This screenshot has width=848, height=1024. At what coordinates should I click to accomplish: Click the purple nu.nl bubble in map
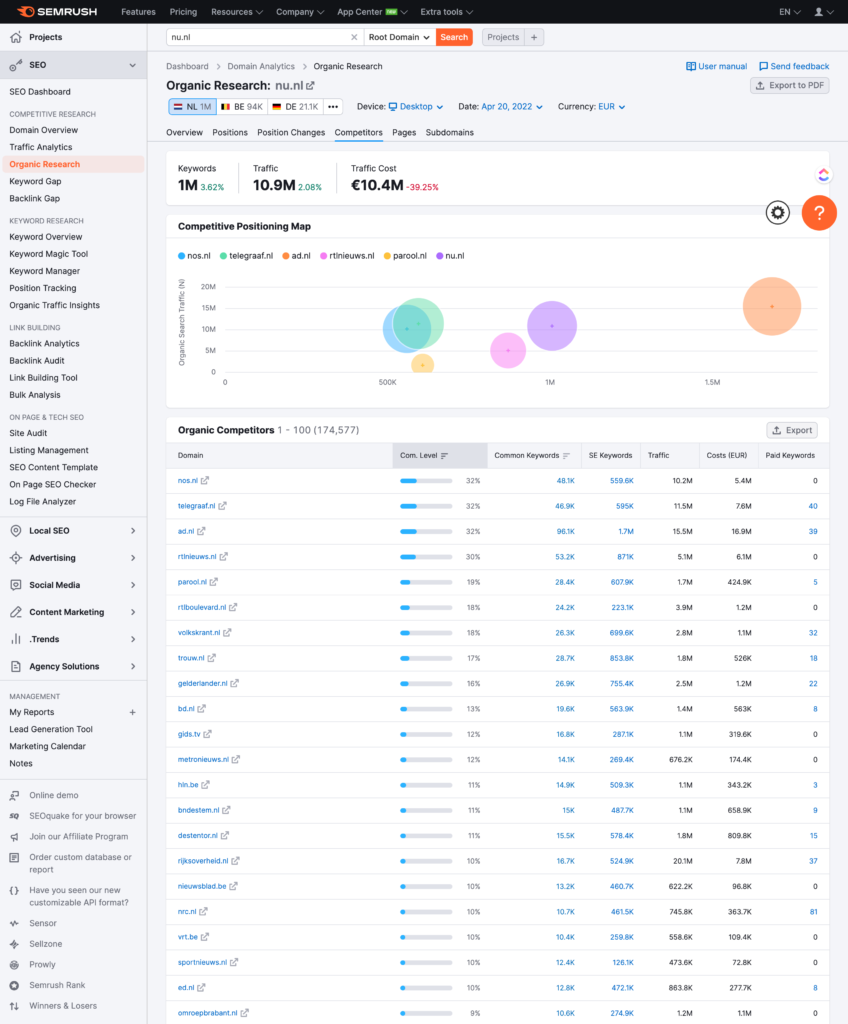552,326
